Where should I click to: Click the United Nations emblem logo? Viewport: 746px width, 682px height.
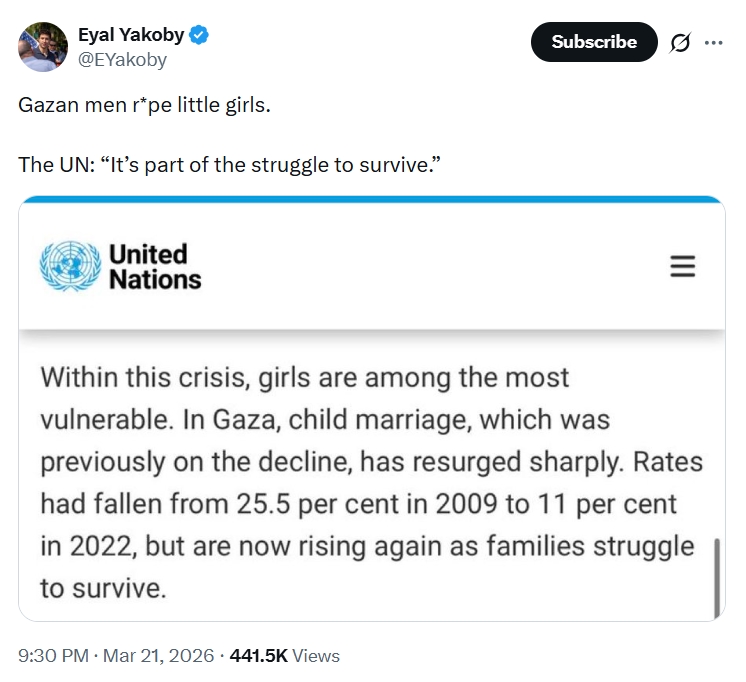70,266
